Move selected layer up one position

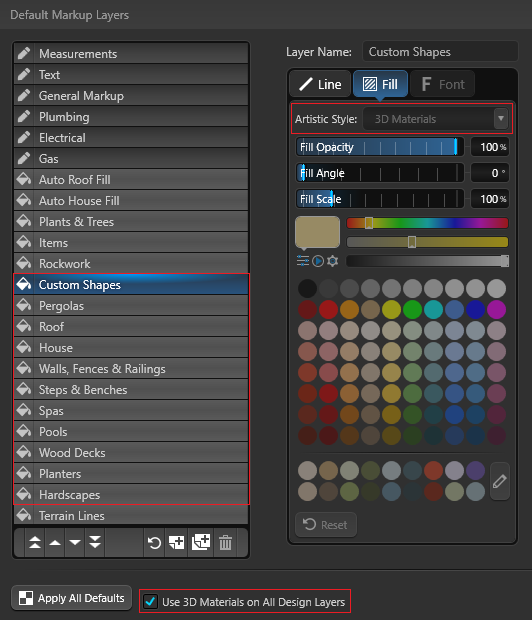click(55, 542)
